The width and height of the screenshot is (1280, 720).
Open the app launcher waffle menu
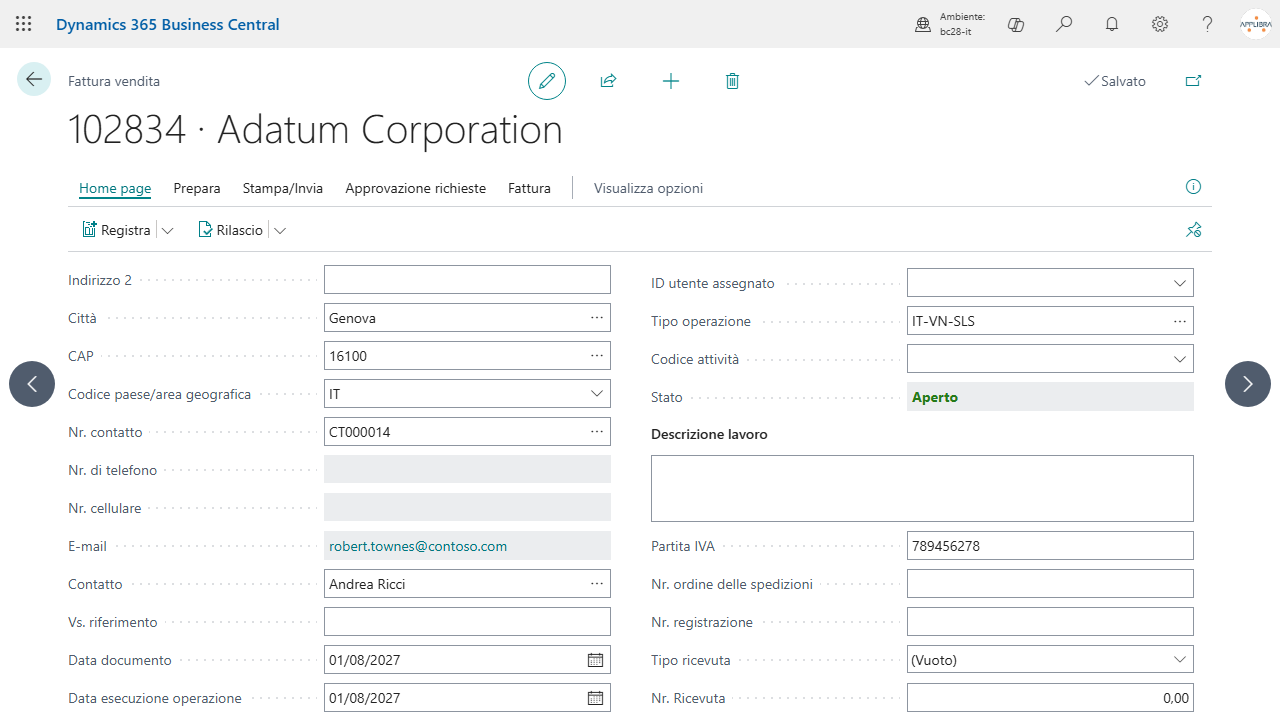pyautogui.click(x=24, y=24)
